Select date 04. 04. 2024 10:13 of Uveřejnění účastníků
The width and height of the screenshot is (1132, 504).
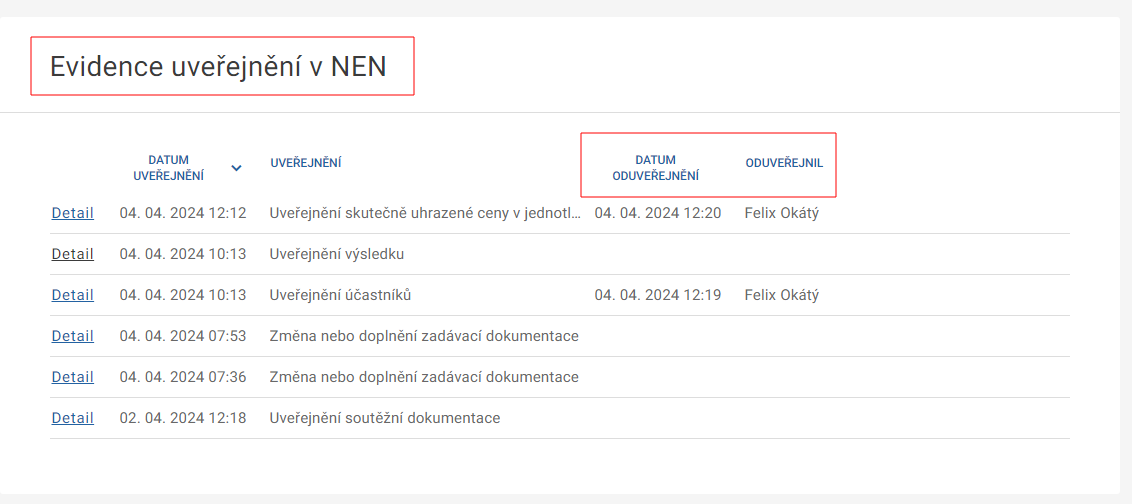point(183,295)
